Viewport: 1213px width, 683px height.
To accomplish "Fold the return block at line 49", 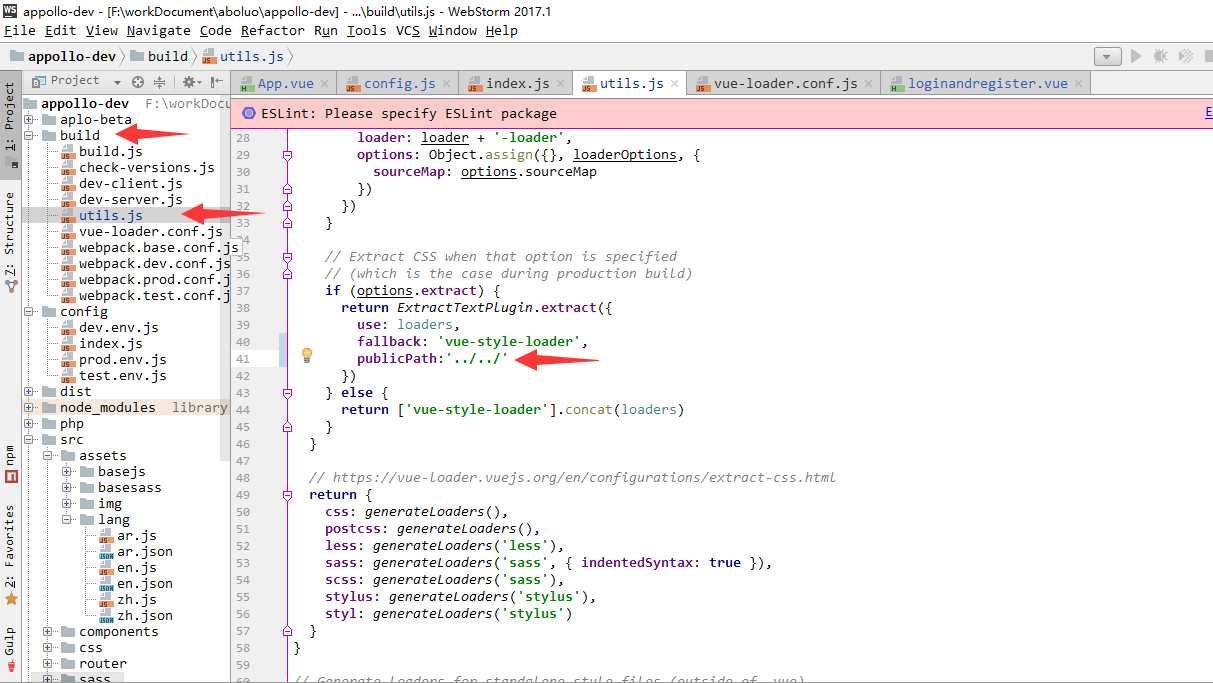I will tap(287, 495).
